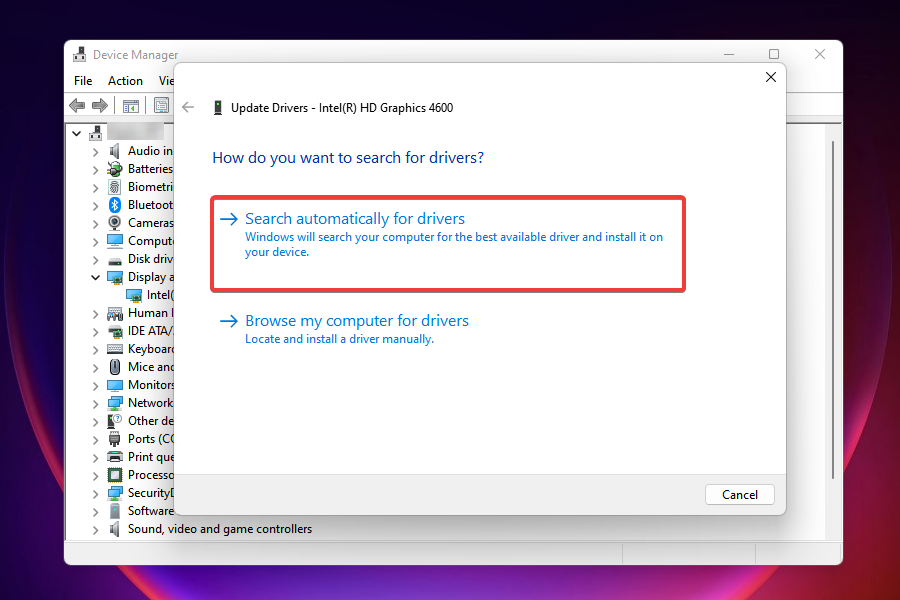Screen dimensions: 900x600
Task: Click the Back toolbar arrow in Device Manager
Action: pos(77,106)
